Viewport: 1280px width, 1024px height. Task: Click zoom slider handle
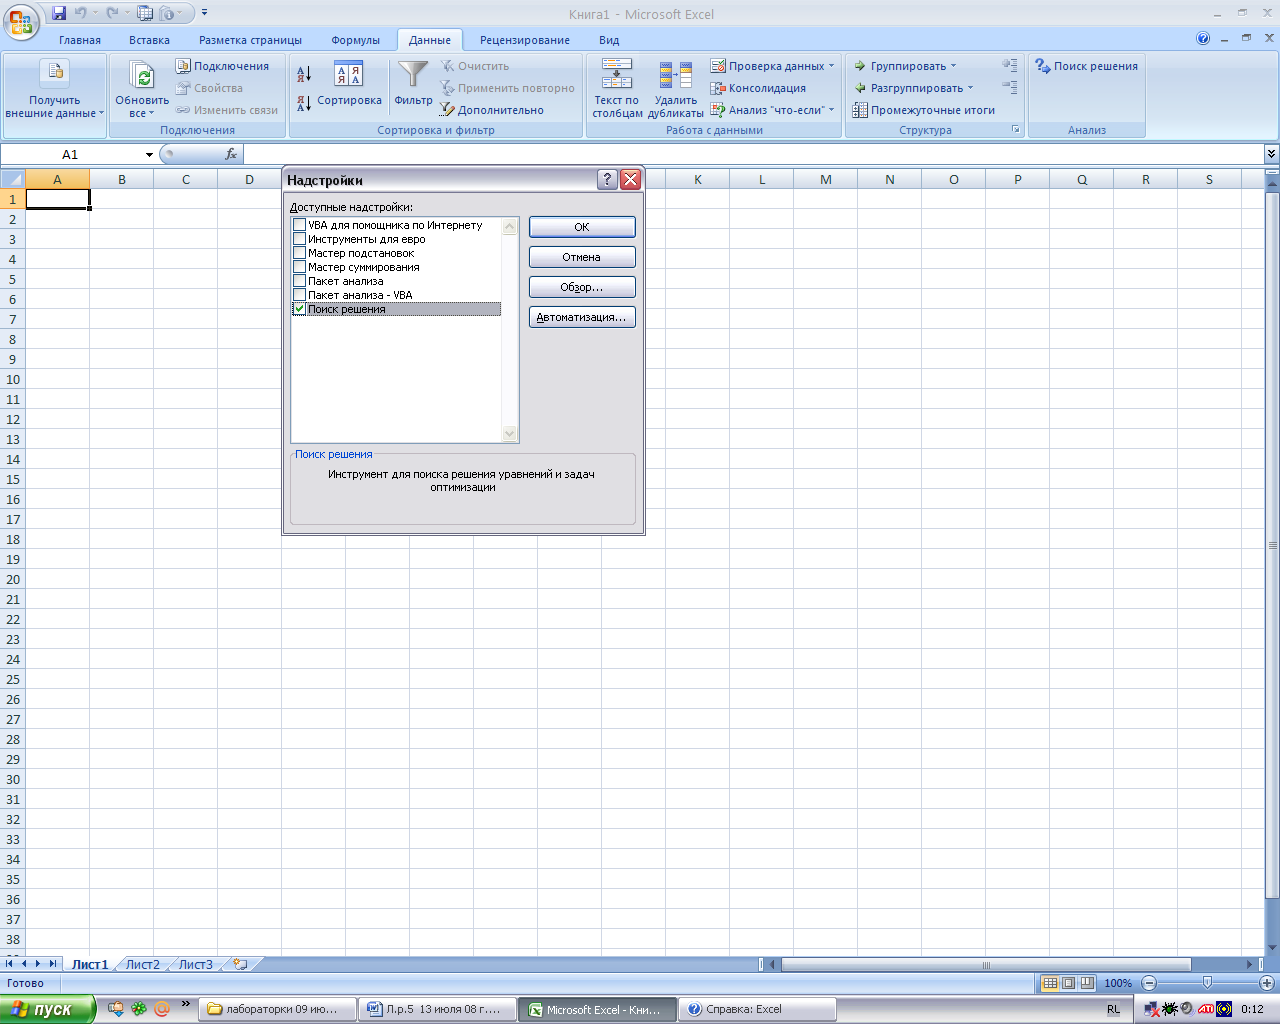(x=1207, y=983)
